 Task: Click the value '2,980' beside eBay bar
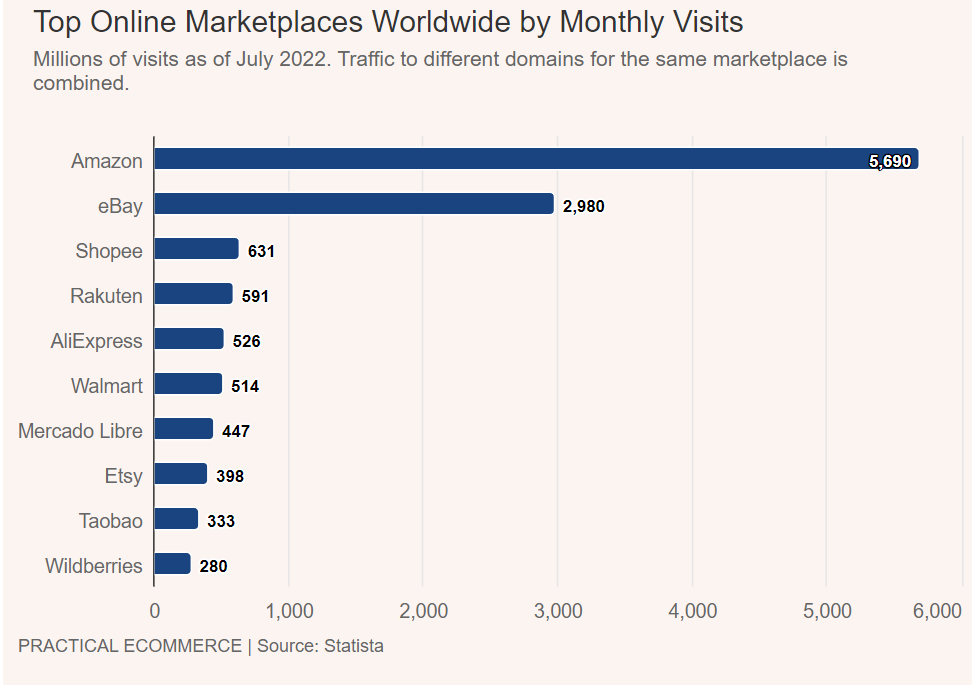(x=583, y=206)
